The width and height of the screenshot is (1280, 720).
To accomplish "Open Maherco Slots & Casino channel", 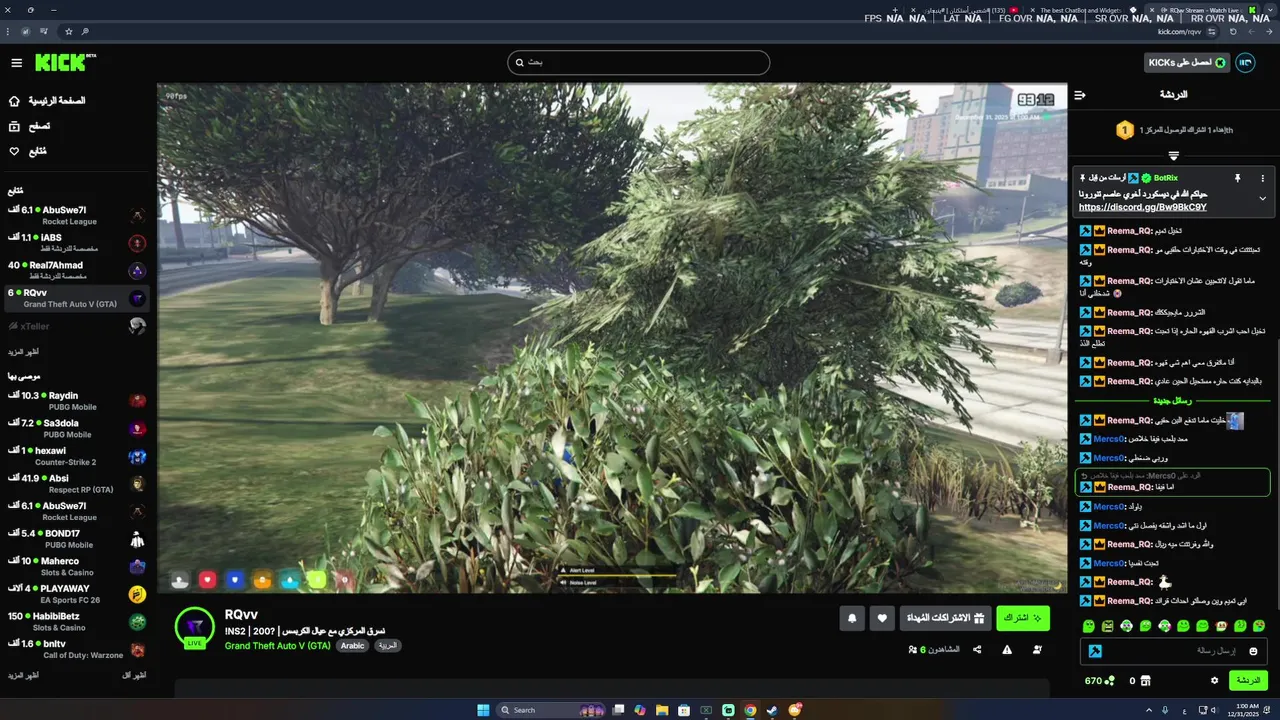I will click(x=76, y=567).
